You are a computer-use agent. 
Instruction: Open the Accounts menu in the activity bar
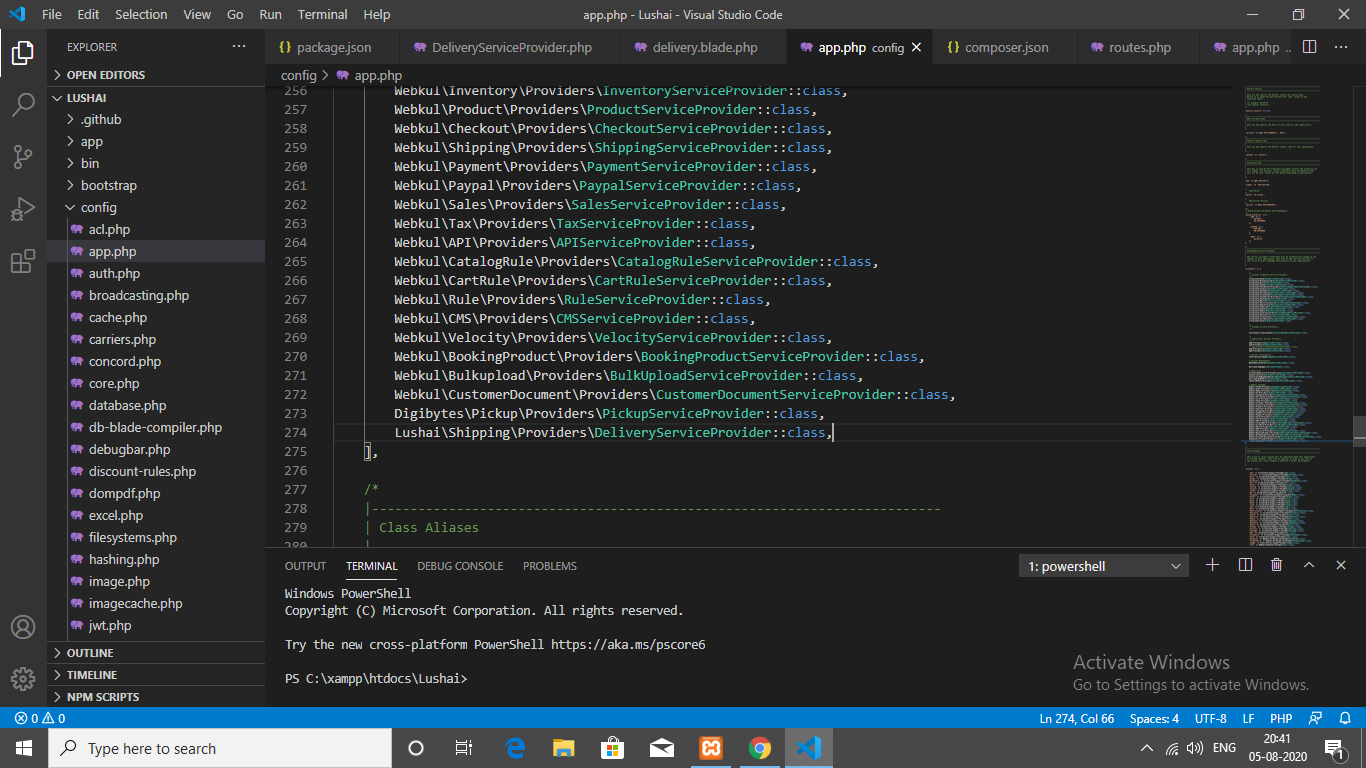(x=23, y=627)
